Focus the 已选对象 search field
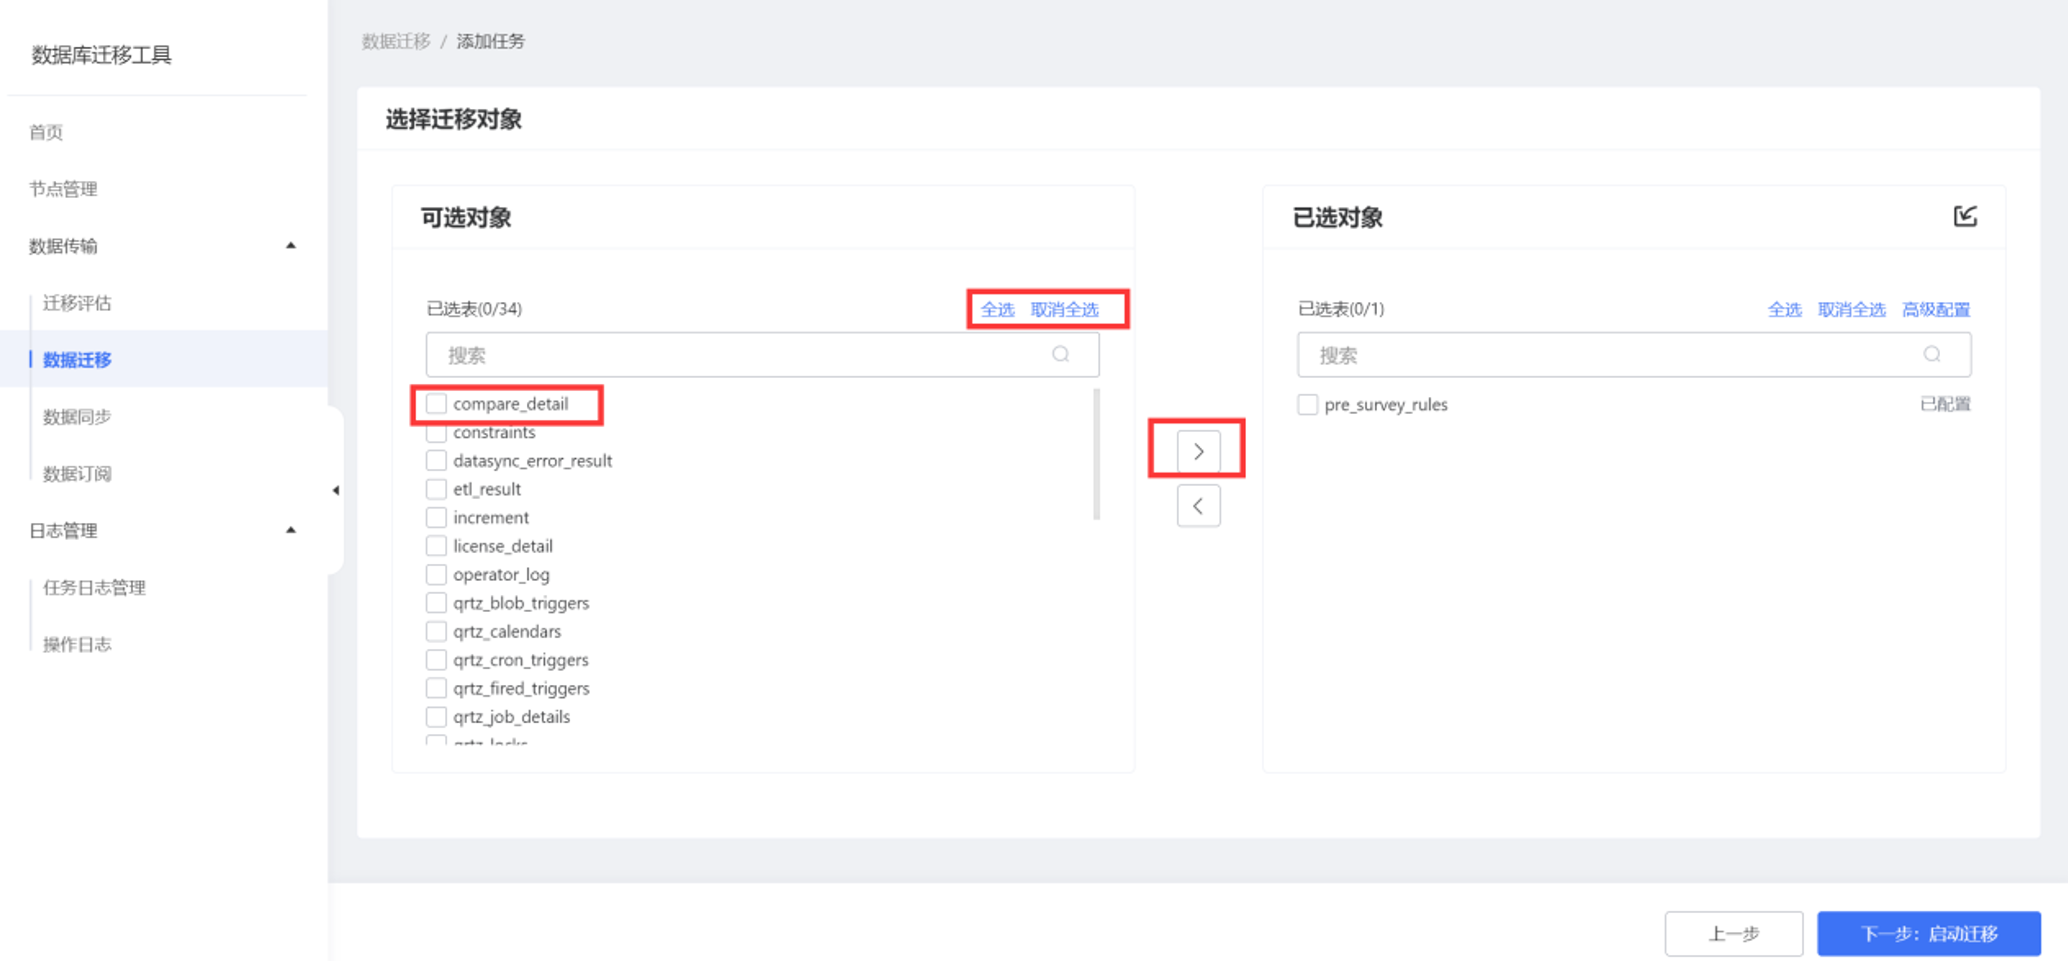The height and width of the screenshot is (961, 2068). [x=1634, y=355]
